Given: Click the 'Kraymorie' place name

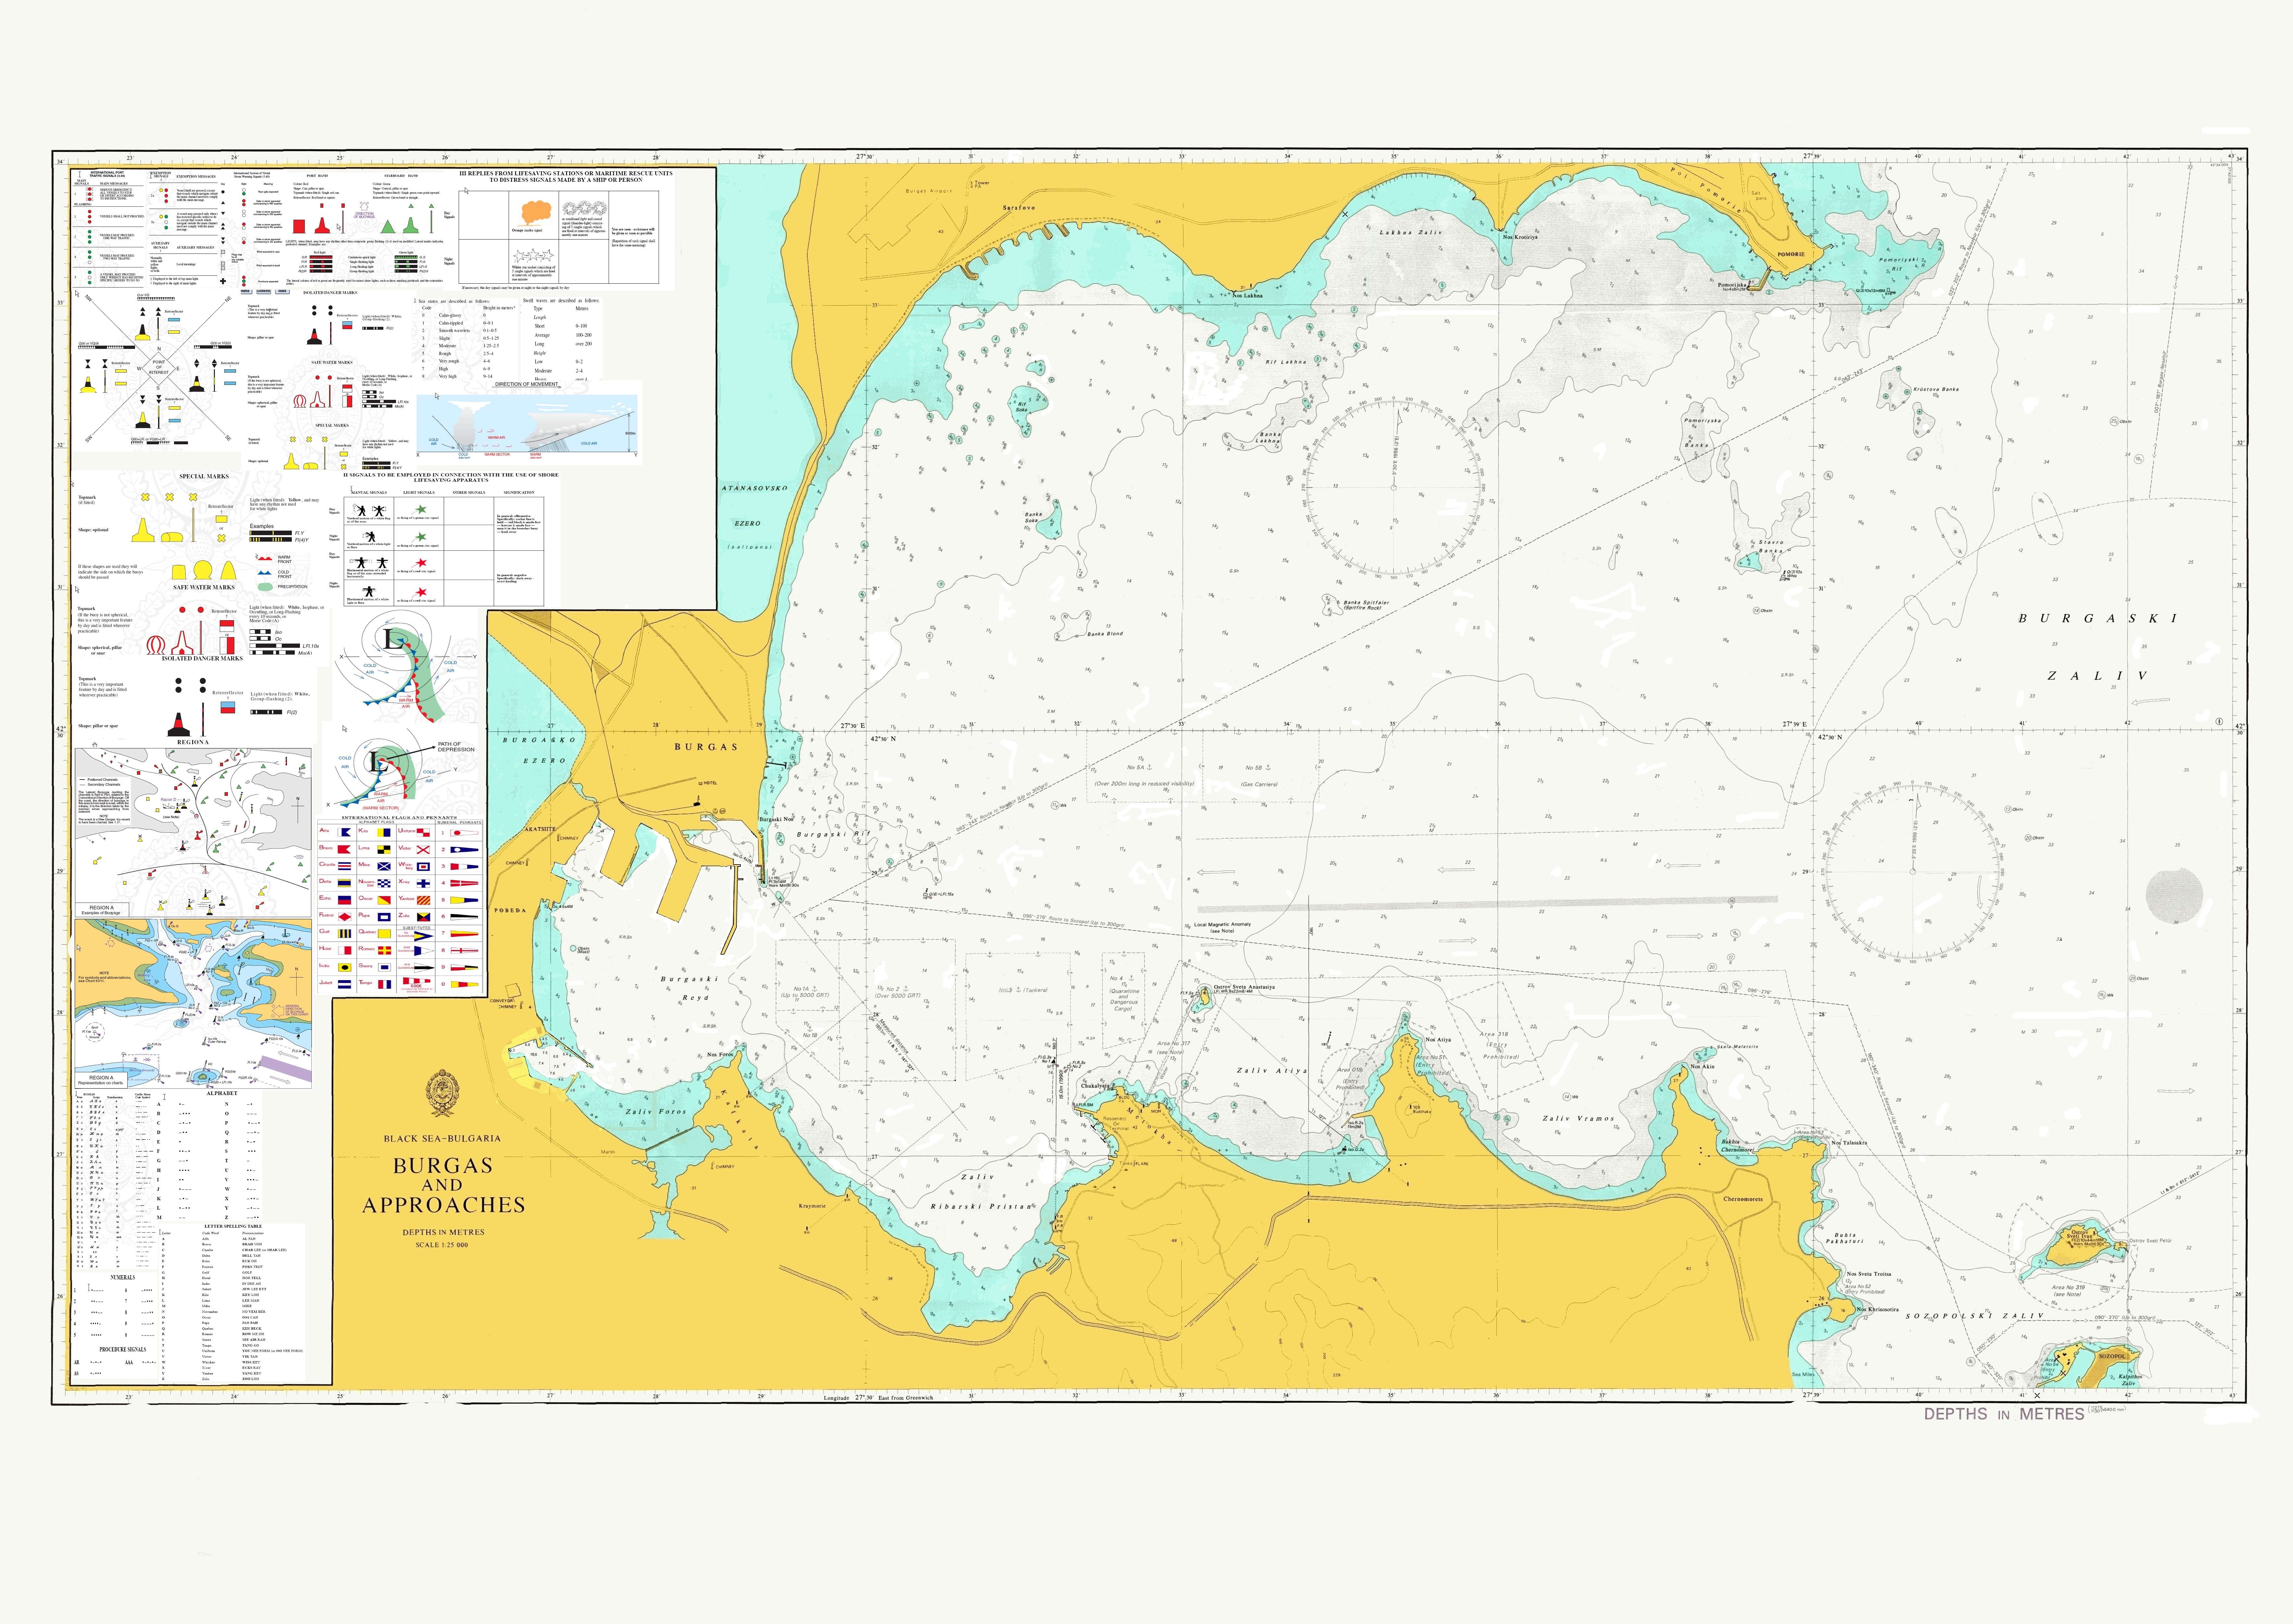Looking at the screenshot, I should [812, 1206].
